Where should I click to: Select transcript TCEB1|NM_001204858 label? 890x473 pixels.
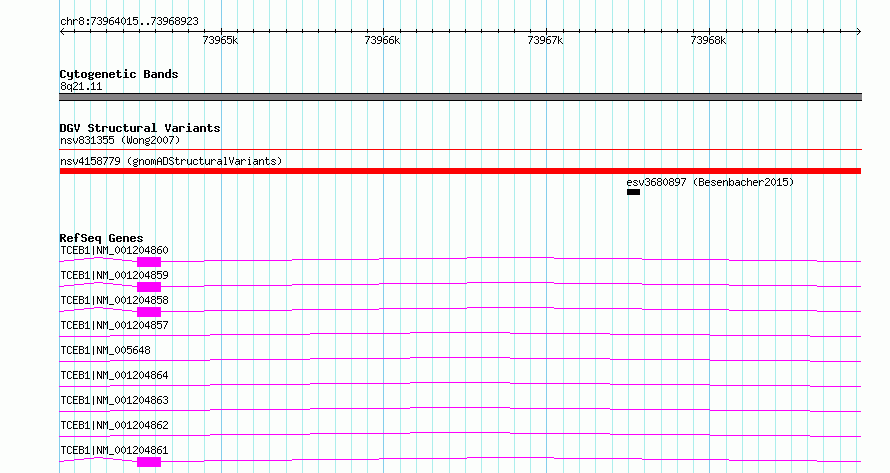(x=114, y=300)
